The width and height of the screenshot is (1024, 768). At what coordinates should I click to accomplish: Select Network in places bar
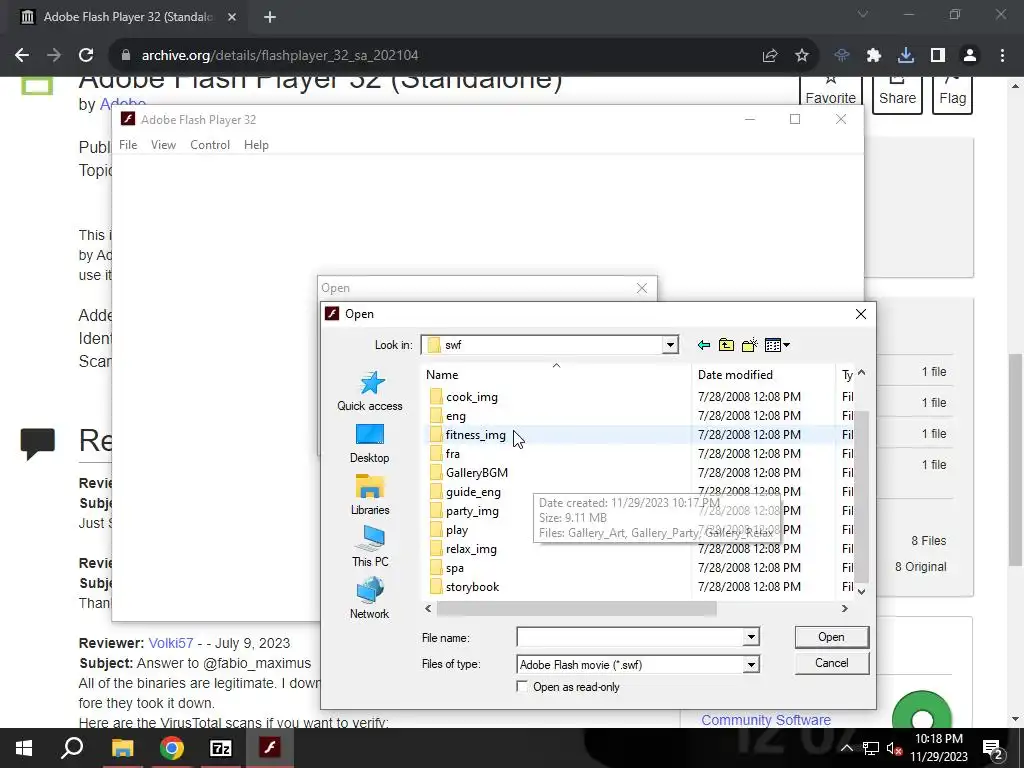pos(370,599)
